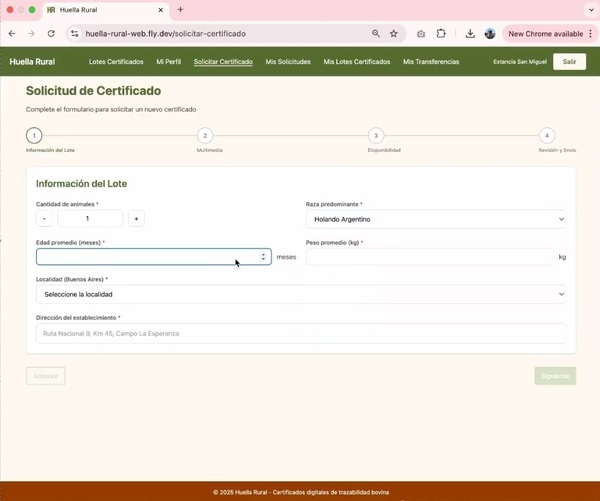Open the Localidad (Buenos Aires) dropdown
The width and height of the screenshot is (600, 501).
click(x=301, y=294)
